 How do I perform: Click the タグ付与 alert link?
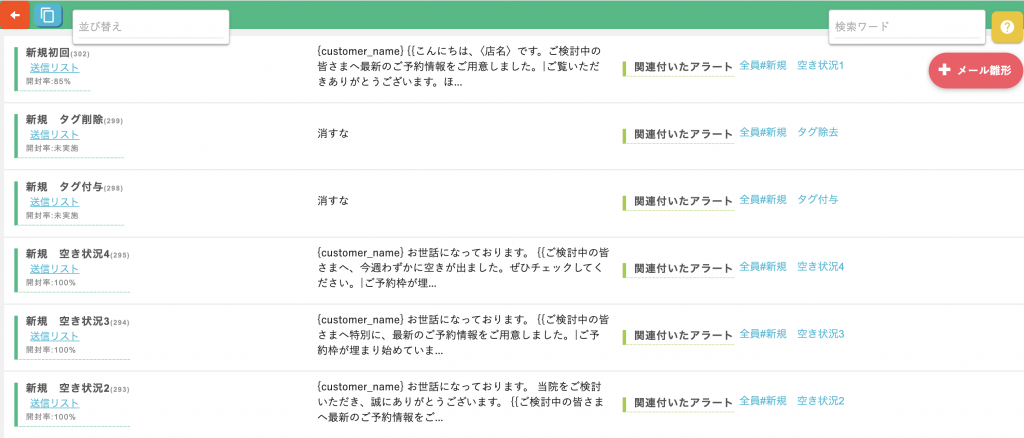tap(817, 200)
